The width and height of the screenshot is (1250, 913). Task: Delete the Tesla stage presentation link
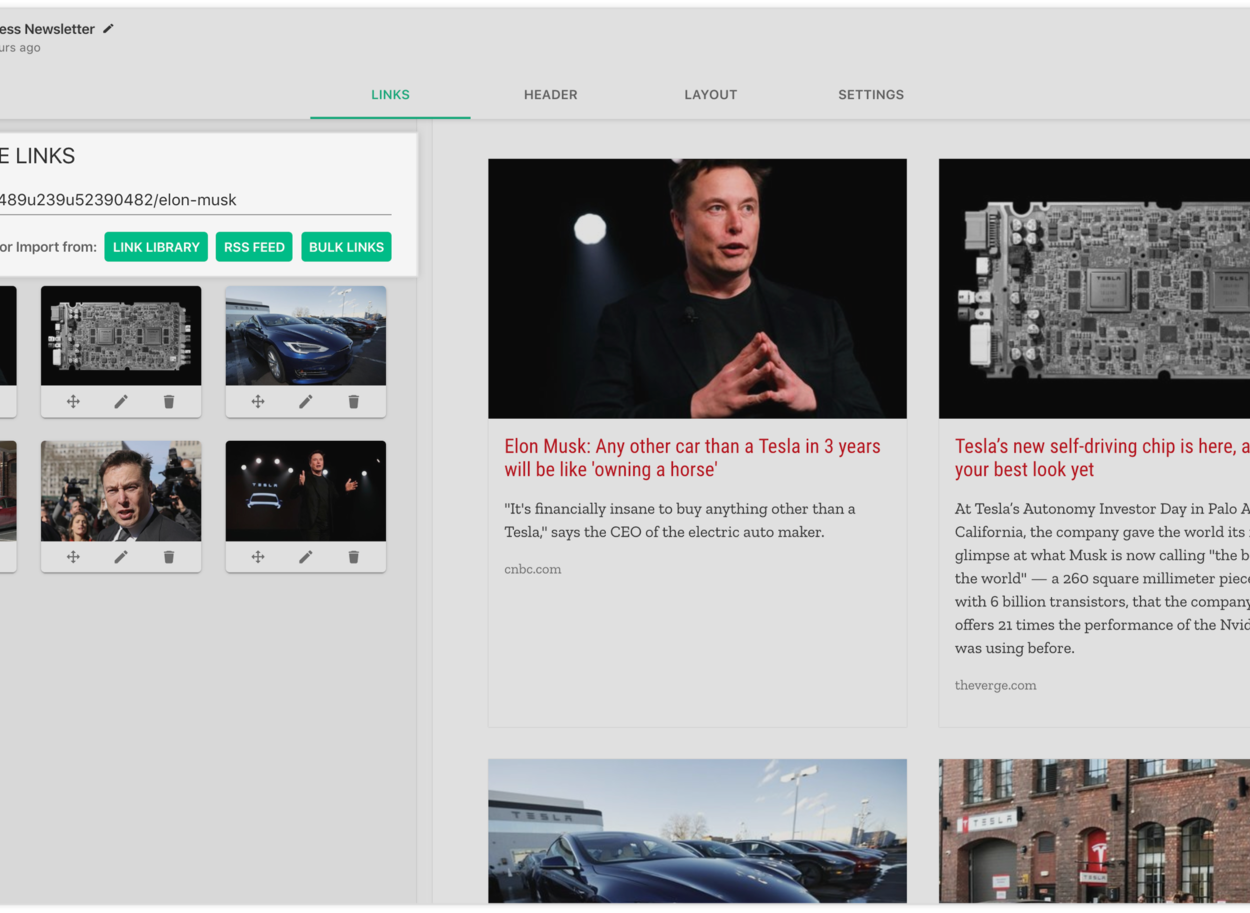(354, 557)
